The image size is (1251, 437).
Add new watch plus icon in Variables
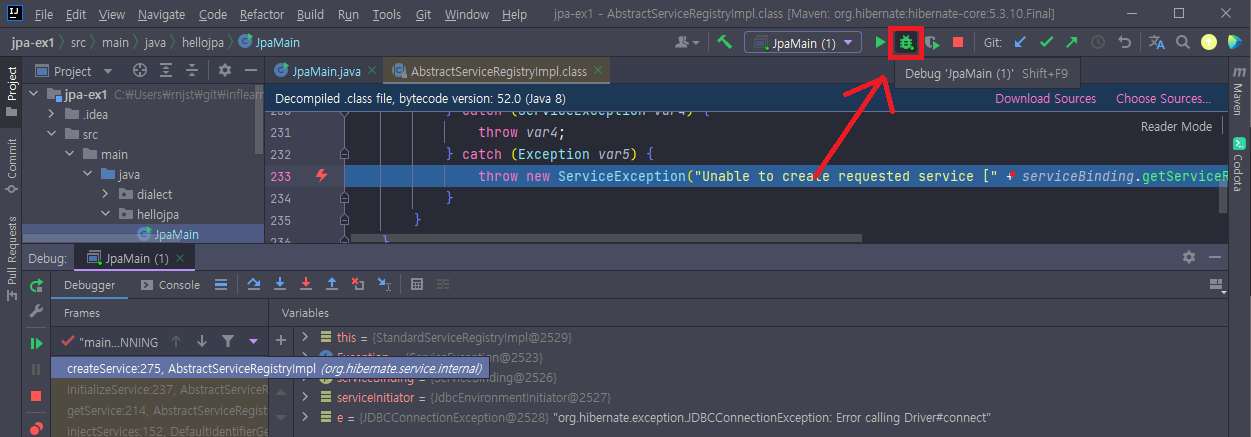click(x=281, y=339)
